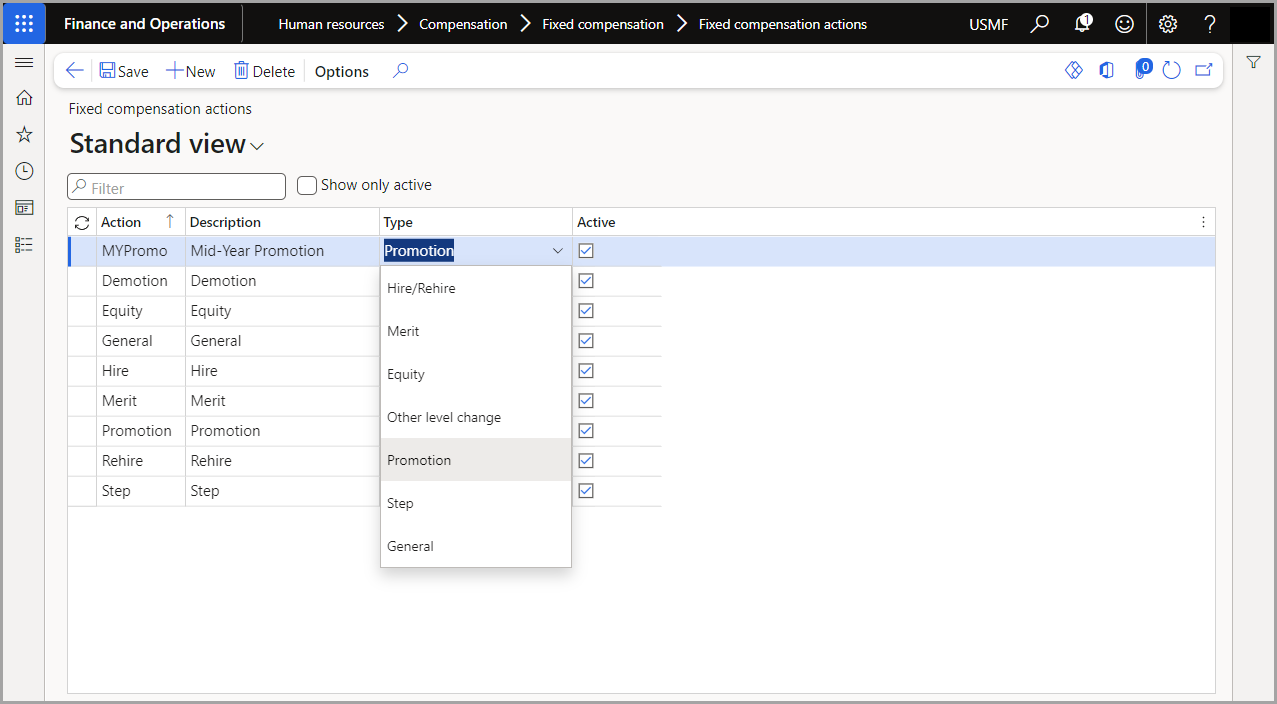Image resolution: width=1277 pixels, height=704 pixels.
Task: Toggle Show only active checkbox
Action: coord(307,185)
